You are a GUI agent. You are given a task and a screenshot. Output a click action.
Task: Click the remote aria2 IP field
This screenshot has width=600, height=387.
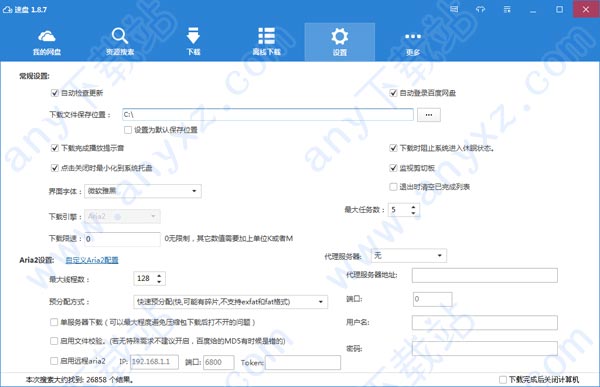pos(154,362)
